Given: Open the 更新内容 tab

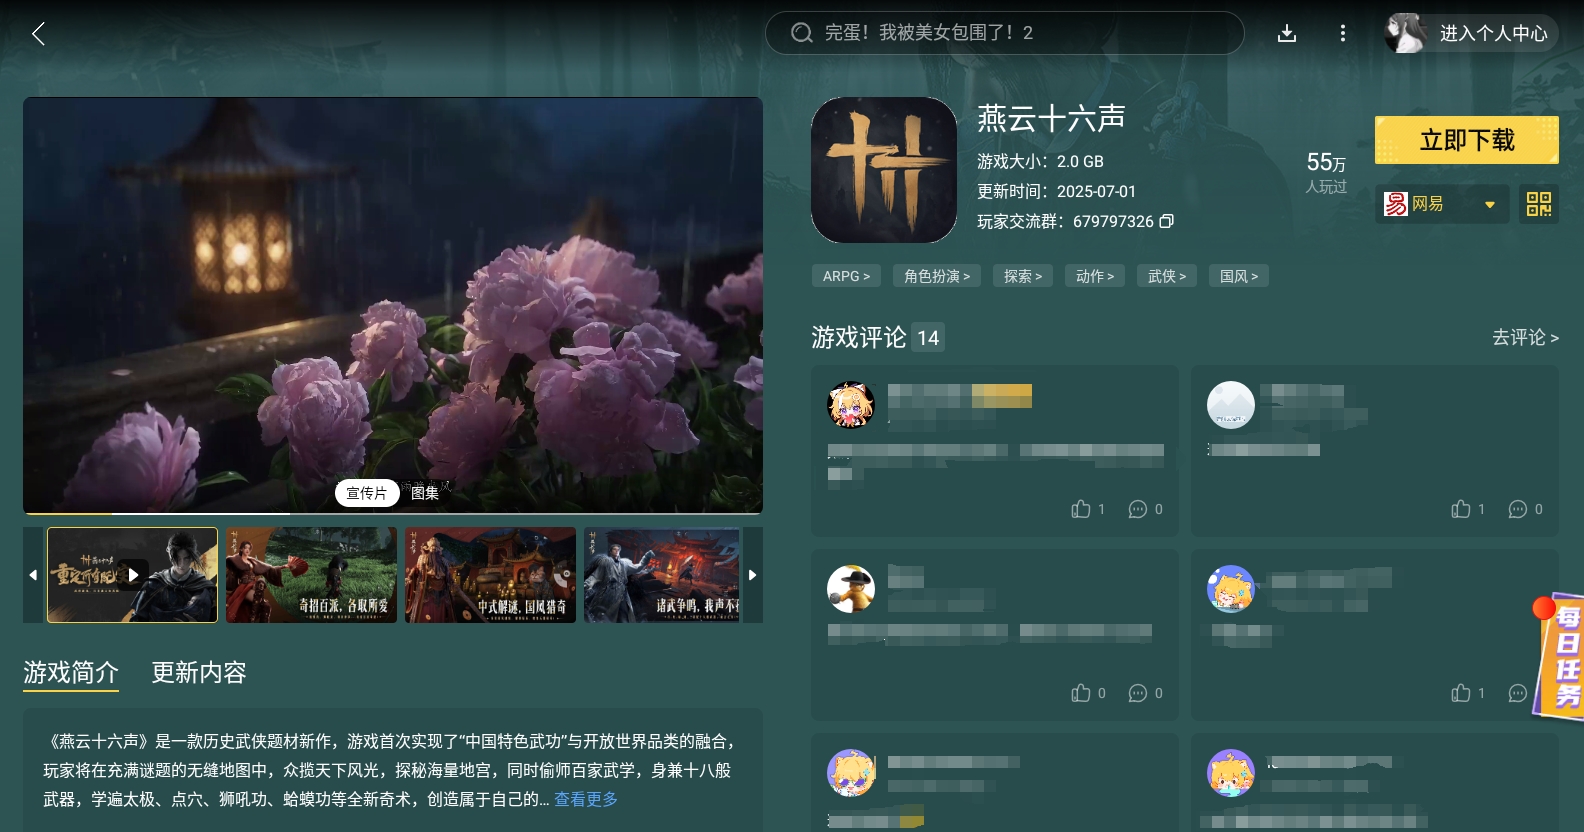Looking at the screenshot, I should 199,672.
